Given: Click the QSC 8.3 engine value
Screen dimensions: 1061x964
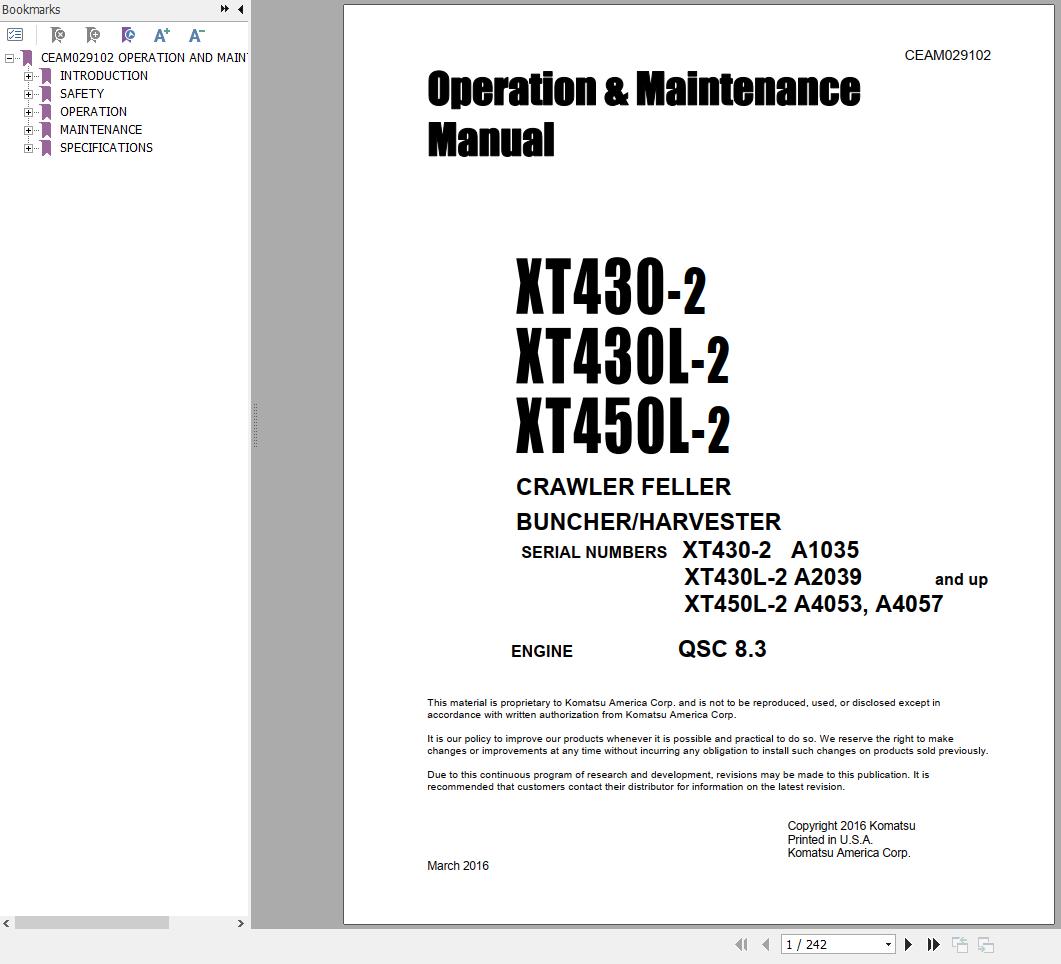Looking at the screenshot, I should click(x=722, y=649).
